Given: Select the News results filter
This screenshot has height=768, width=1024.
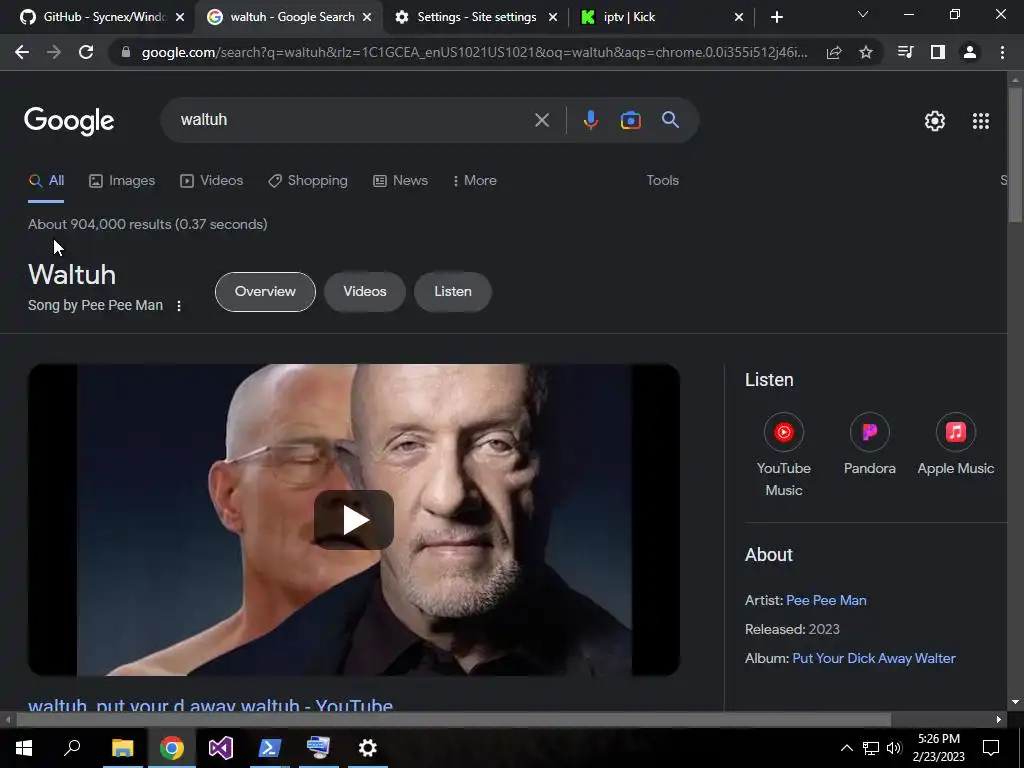Looking at the screenshot, I should 400,181.
